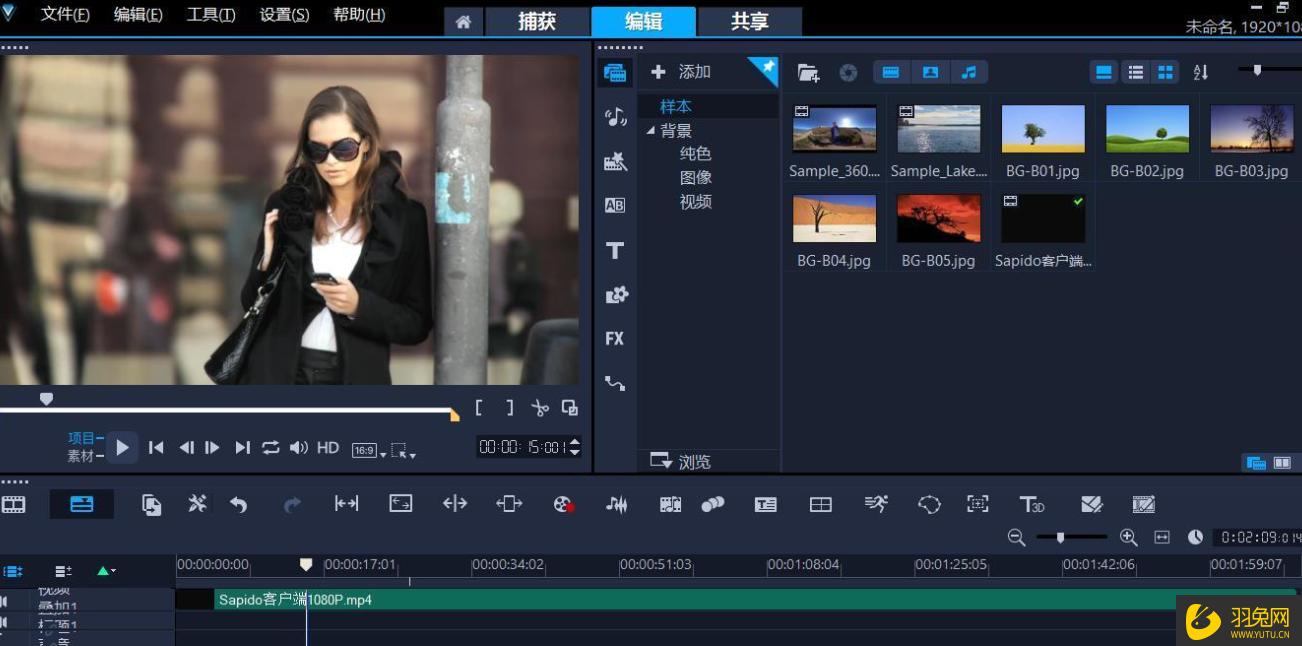Split the clip with the scissors icon
Image resolution: width=1302 pixels, height=646 pixels.
[540, 408]
